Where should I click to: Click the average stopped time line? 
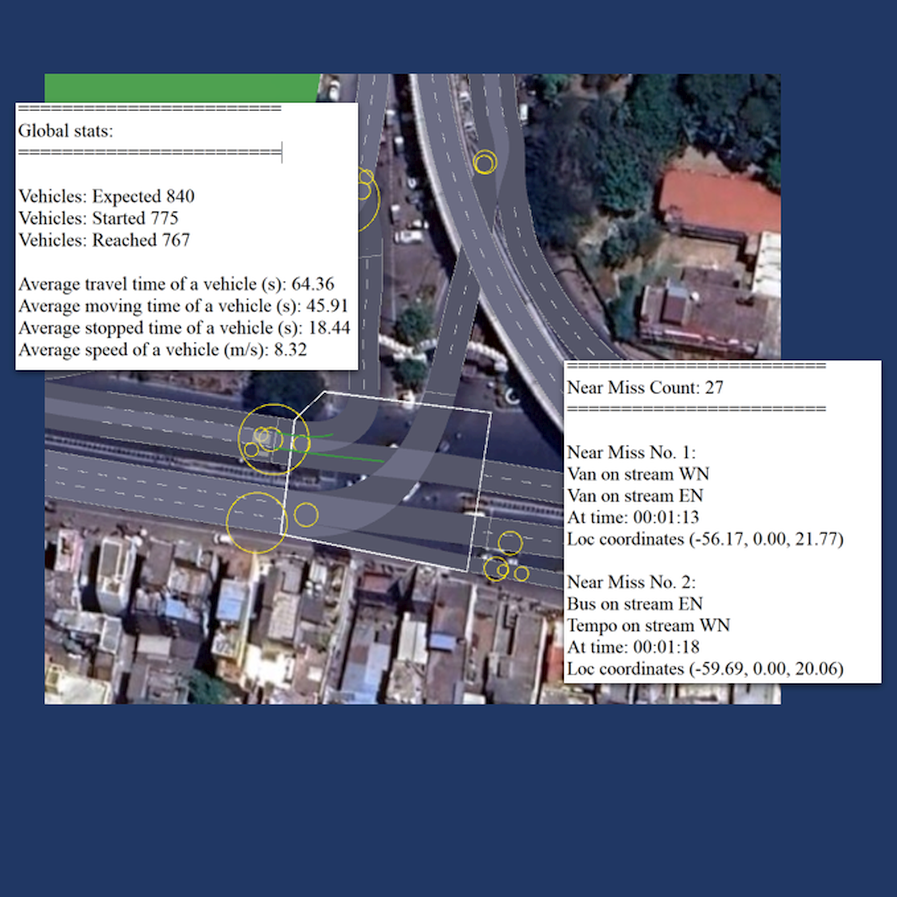[184, 328]
